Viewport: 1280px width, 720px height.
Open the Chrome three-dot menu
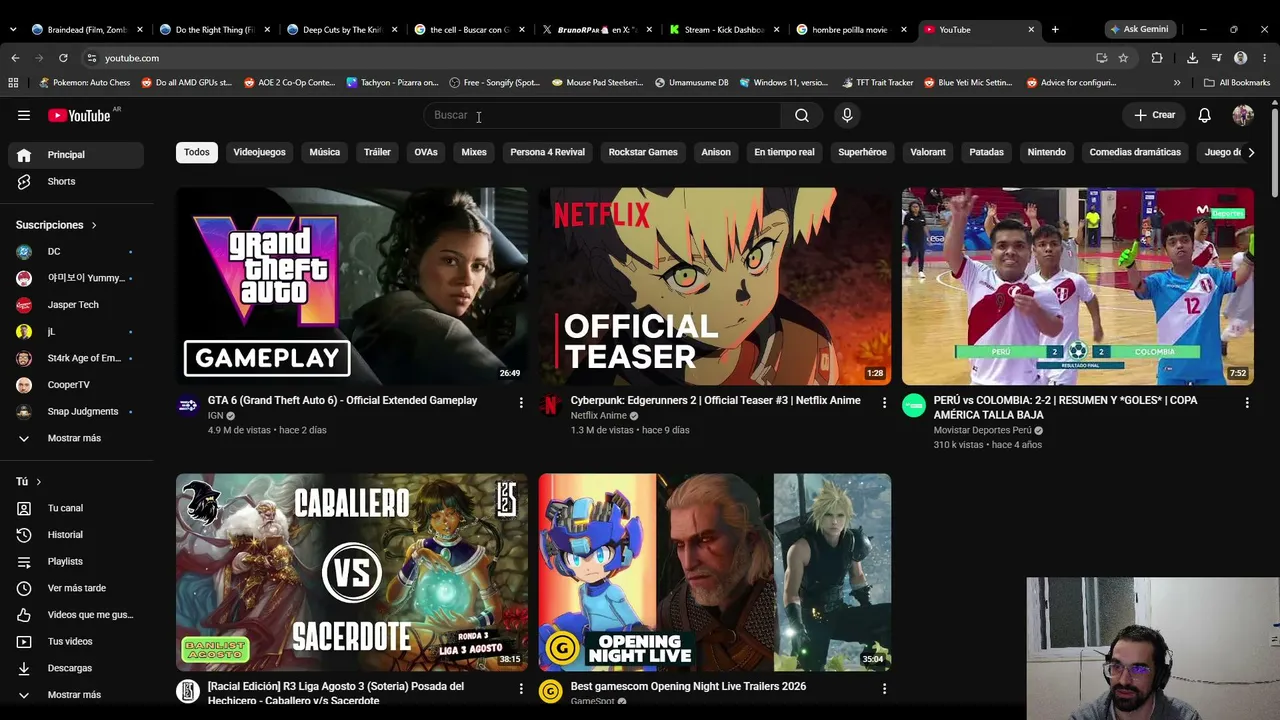pos(1265,58)
